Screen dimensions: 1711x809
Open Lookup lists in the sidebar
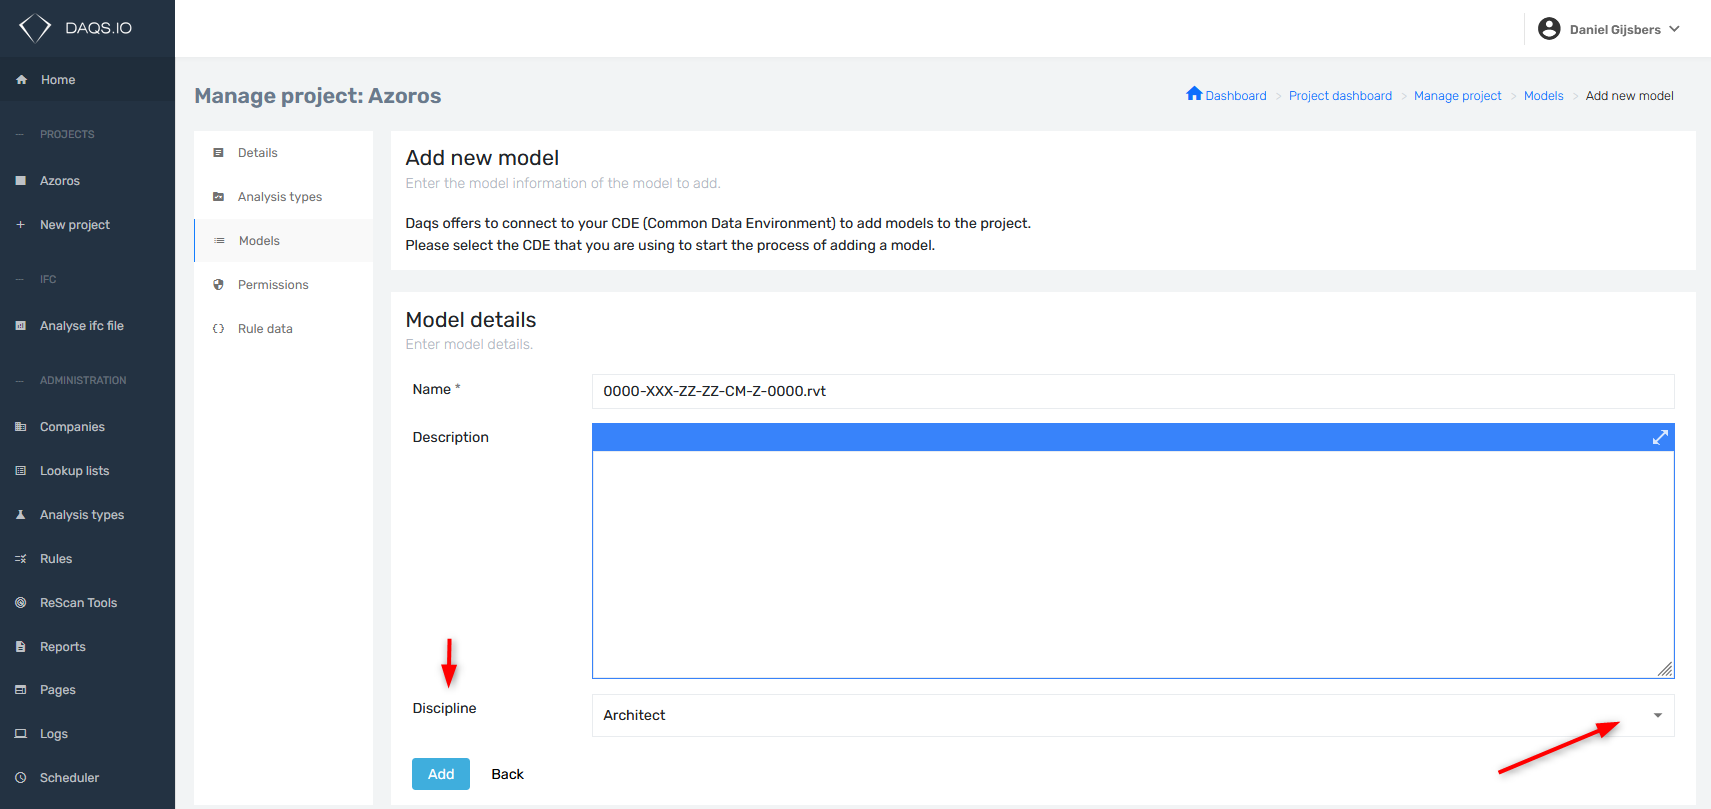pos(87,471)
